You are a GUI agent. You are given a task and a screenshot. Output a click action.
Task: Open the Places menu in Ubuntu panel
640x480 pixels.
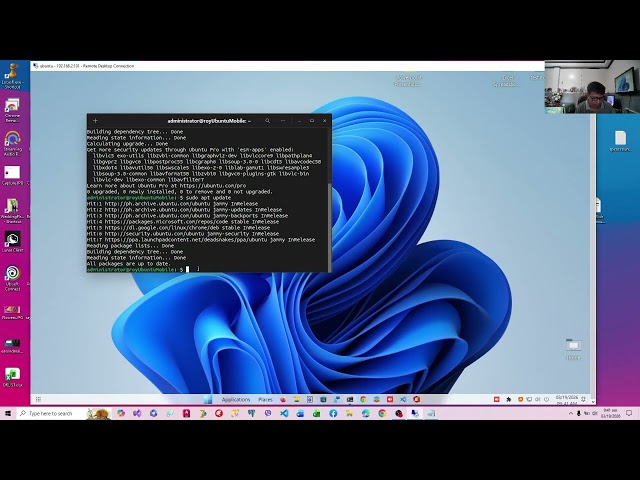(265, 400)
